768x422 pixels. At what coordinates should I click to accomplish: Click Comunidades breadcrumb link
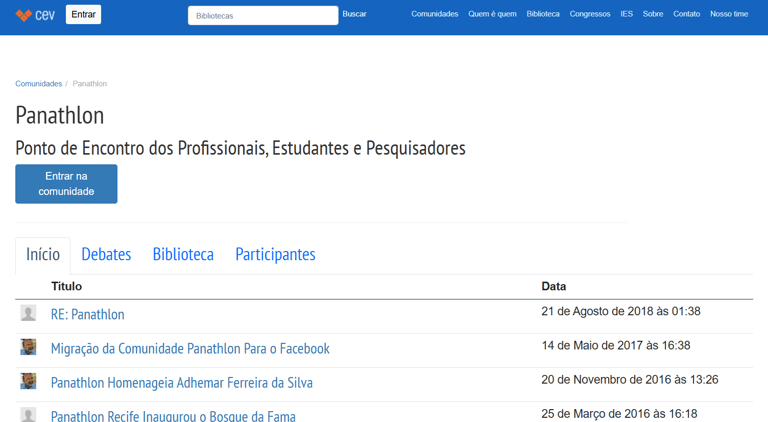point(39,84)
